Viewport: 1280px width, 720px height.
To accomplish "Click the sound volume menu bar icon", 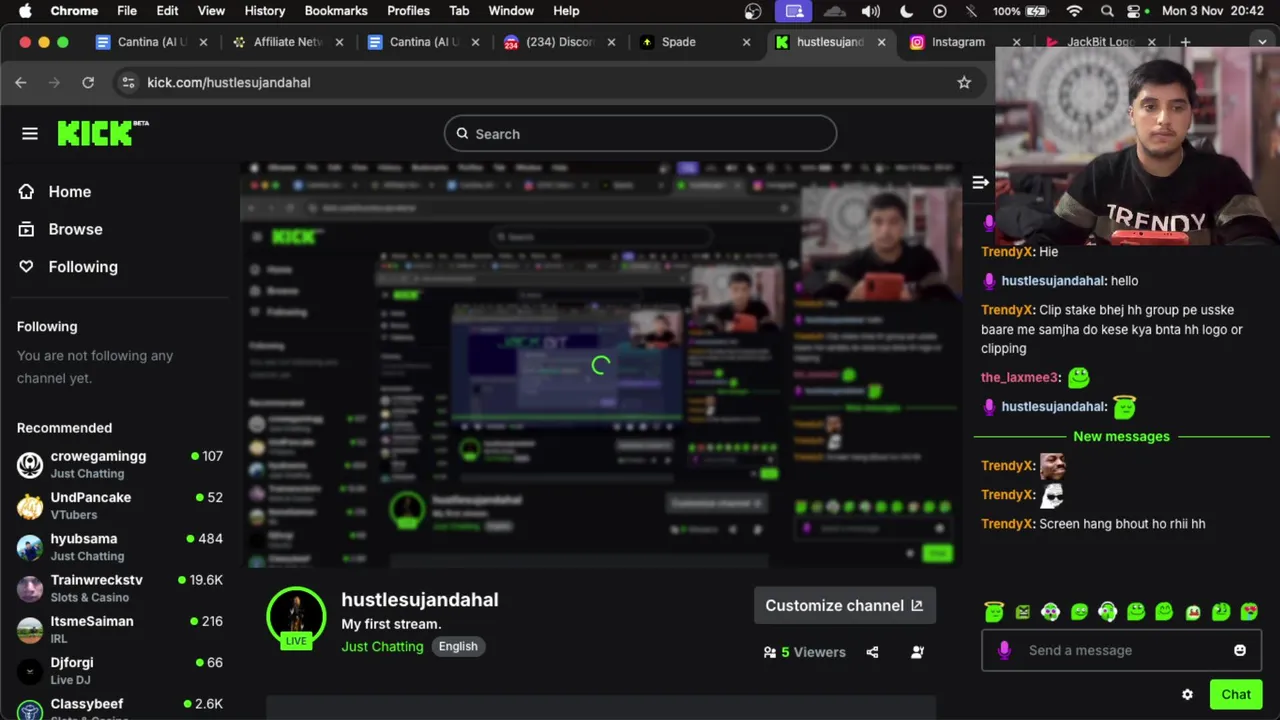I will click(871, 11).
